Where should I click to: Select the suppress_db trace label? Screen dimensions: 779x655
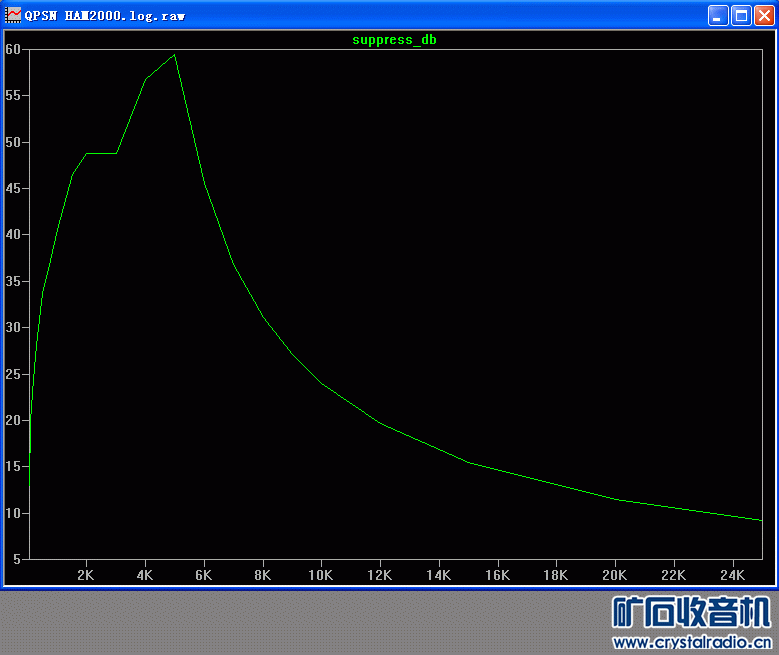point(394,40)
